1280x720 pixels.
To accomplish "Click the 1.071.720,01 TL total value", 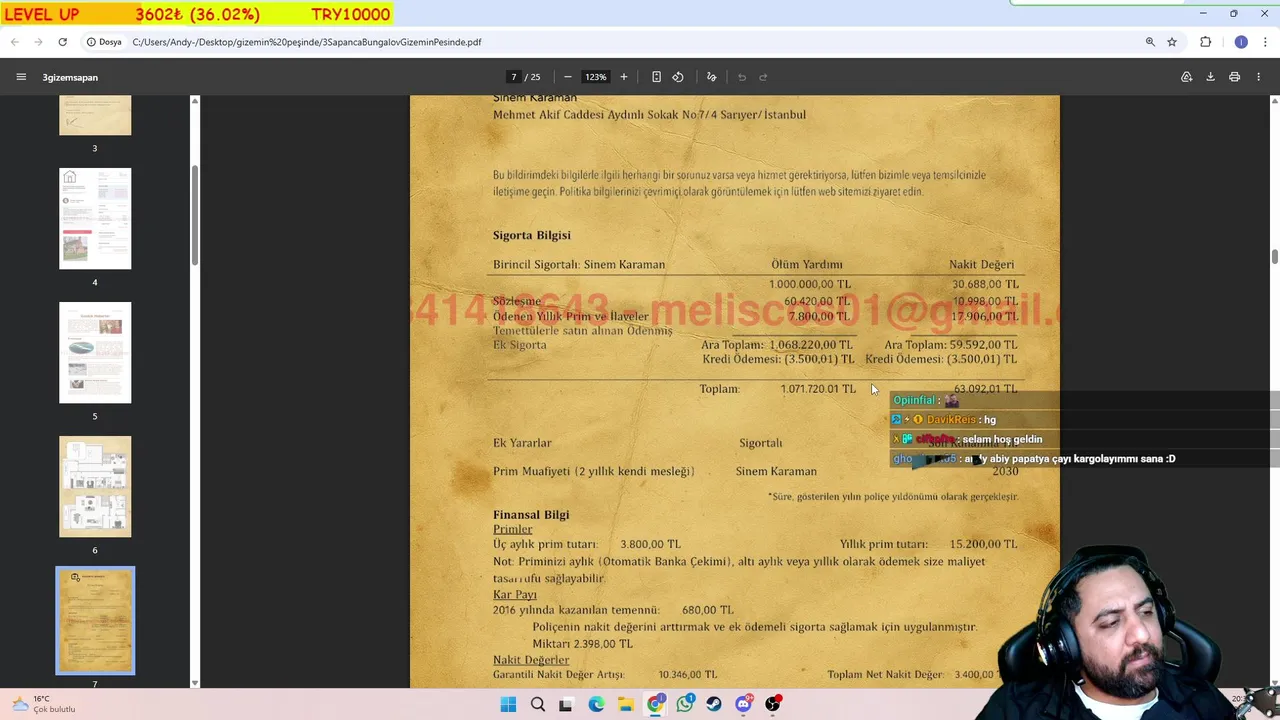I will [x=818, y=389].
